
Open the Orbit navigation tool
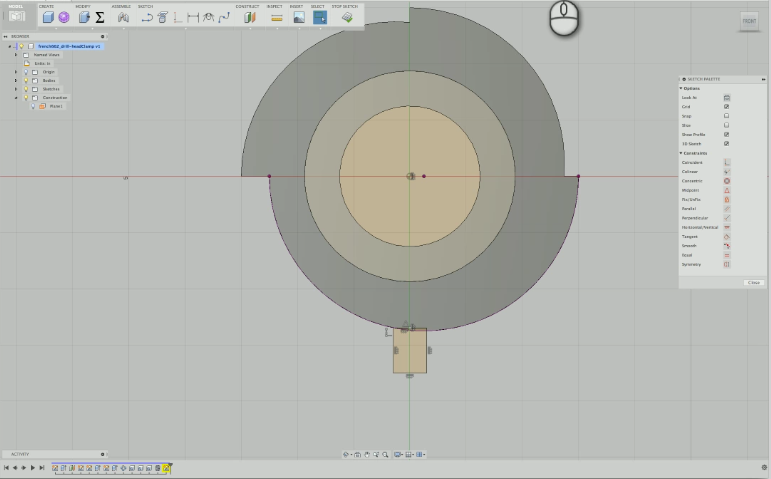pyautogui.click(x=346, y=455)
